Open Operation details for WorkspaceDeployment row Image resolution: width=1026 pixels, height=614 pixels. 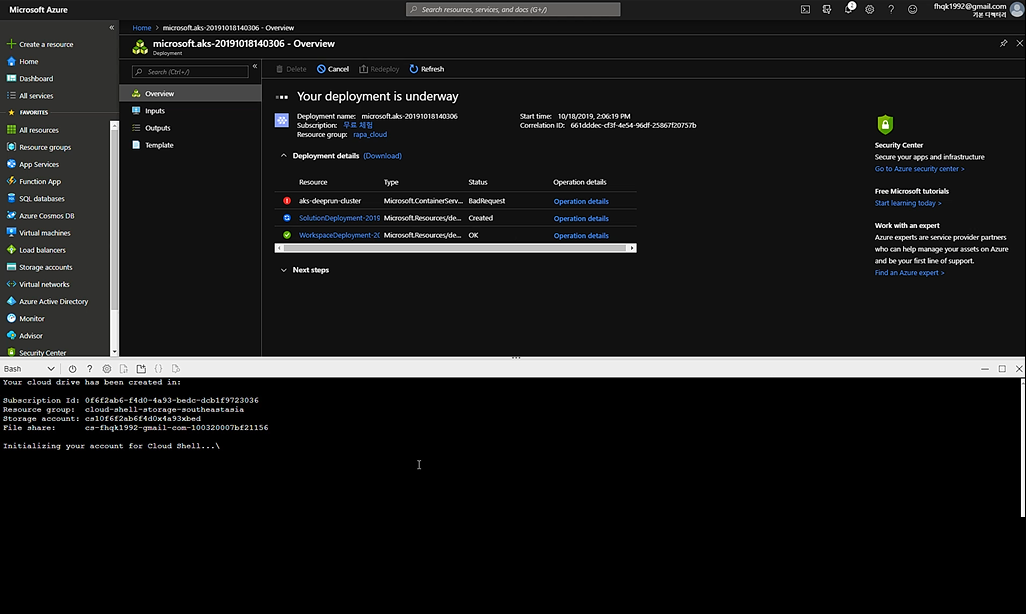pyautogui.click(x=581, y=235)
